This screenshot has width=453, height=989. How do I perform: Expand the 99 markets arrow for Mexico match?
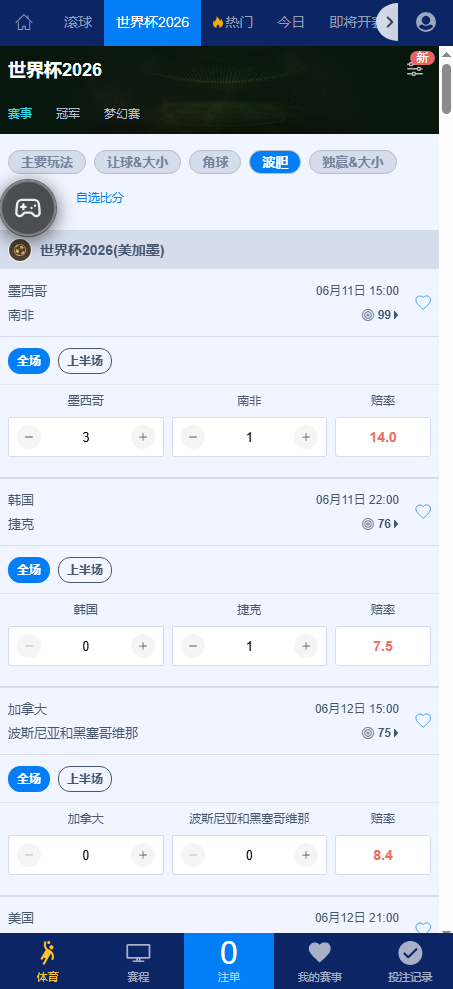(396, 315)
